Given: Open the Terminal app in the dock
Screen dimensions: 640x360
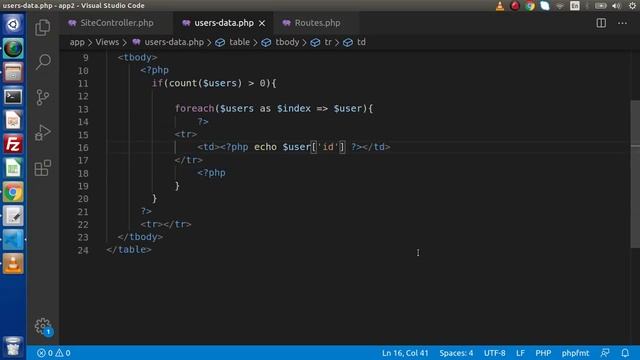Looking at the screenshot, I should click(x=13, y=96).
